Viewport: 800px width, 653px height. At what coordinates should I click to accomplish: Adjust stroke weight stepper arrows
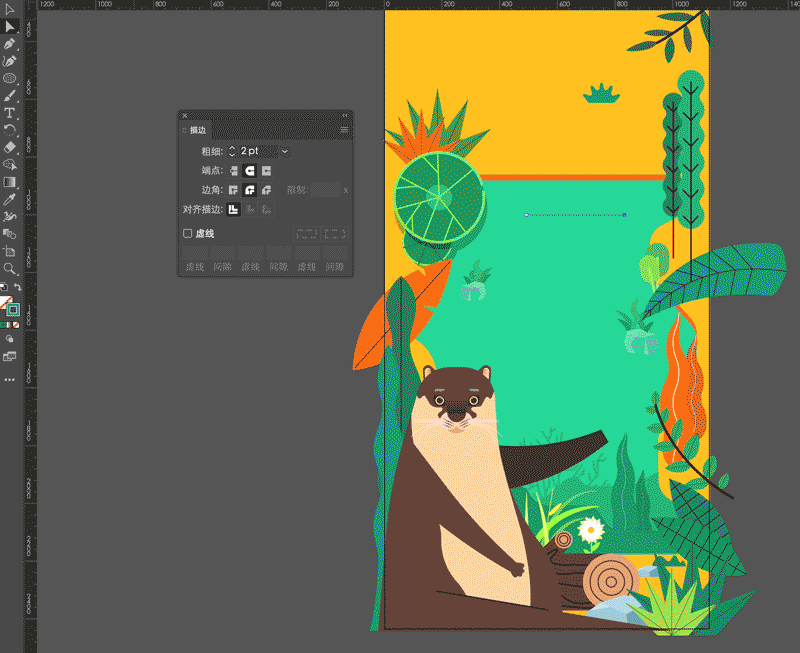pos(232,151)
